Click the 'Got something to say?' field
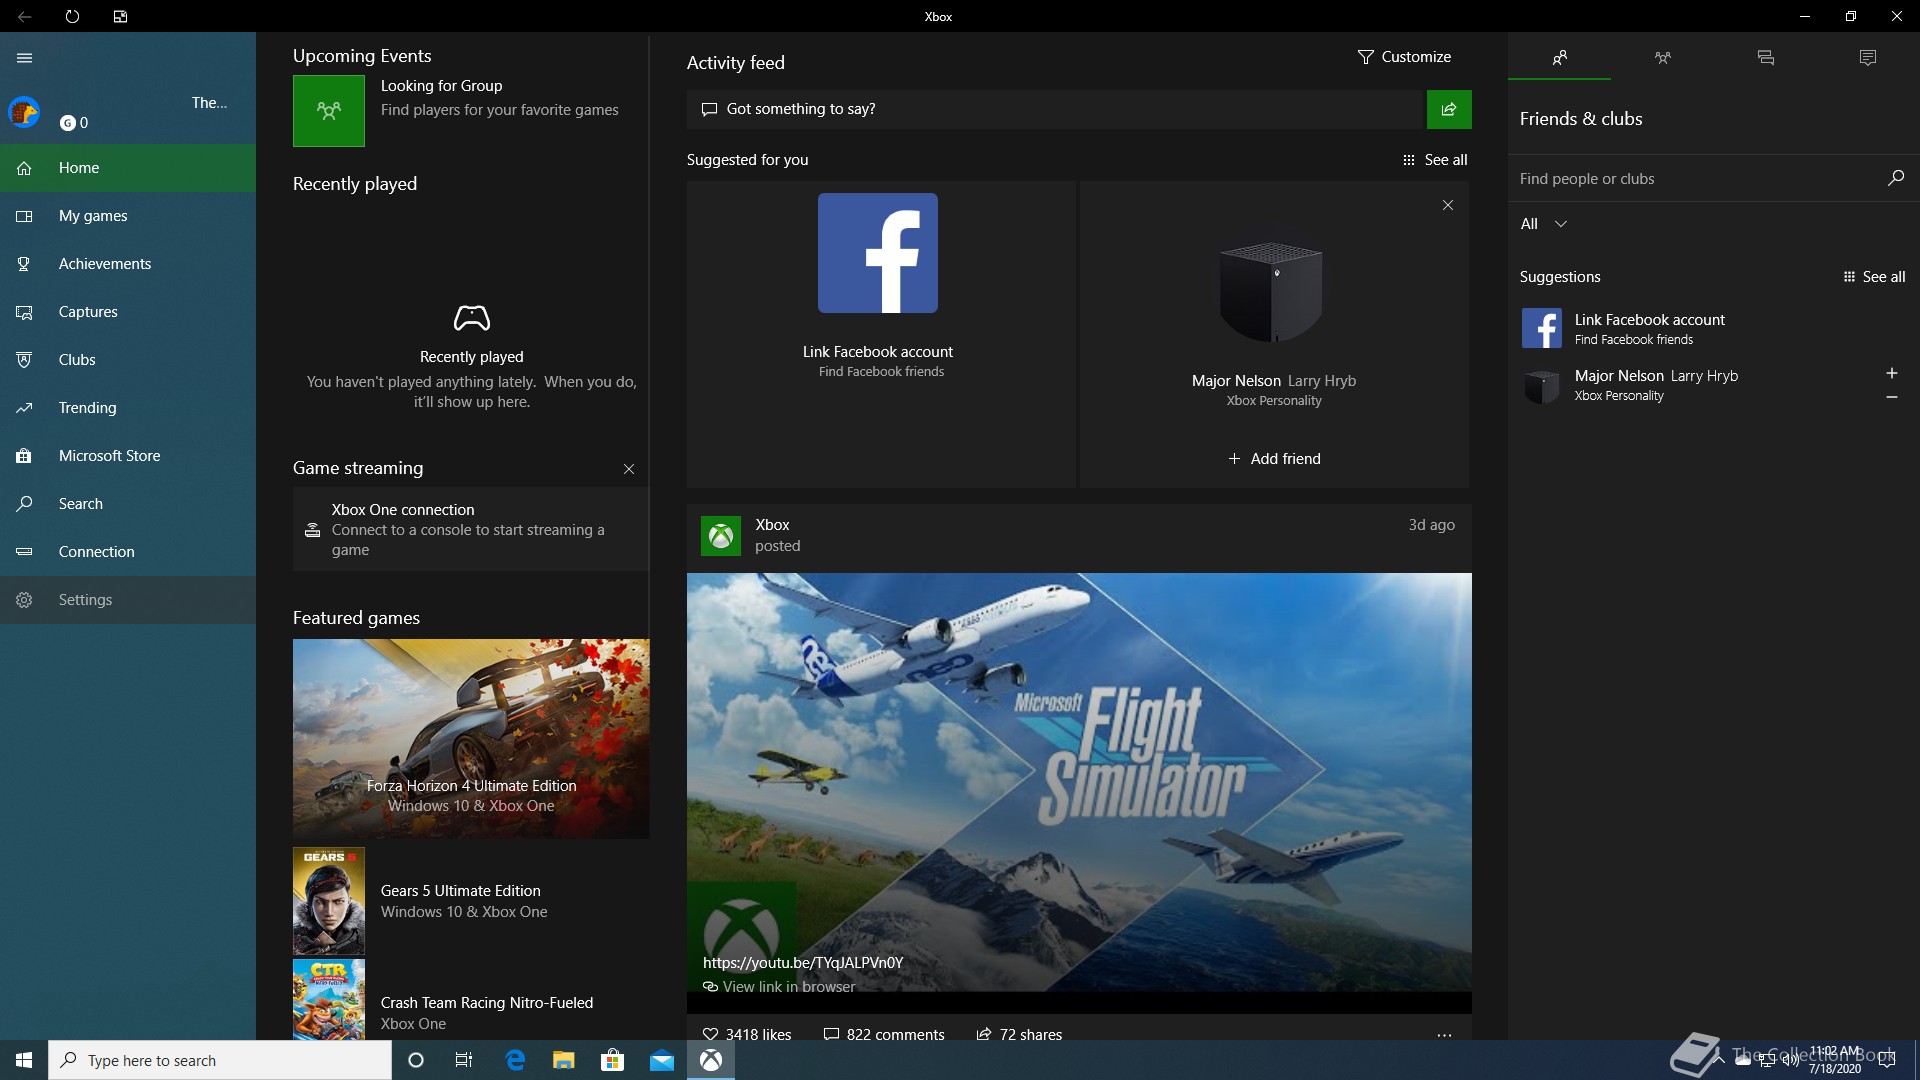The image size is (1920, 1080). [x=1055, y=109]
